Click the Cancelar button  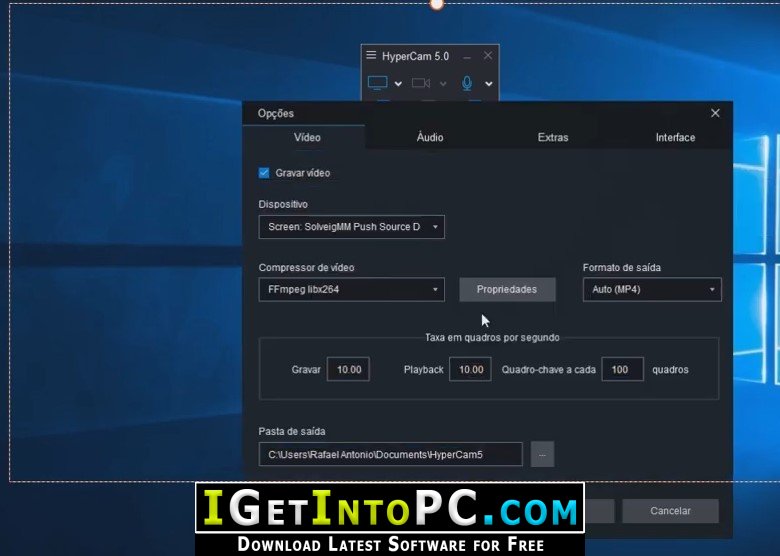pyautogui.click(x=670, y=511)
